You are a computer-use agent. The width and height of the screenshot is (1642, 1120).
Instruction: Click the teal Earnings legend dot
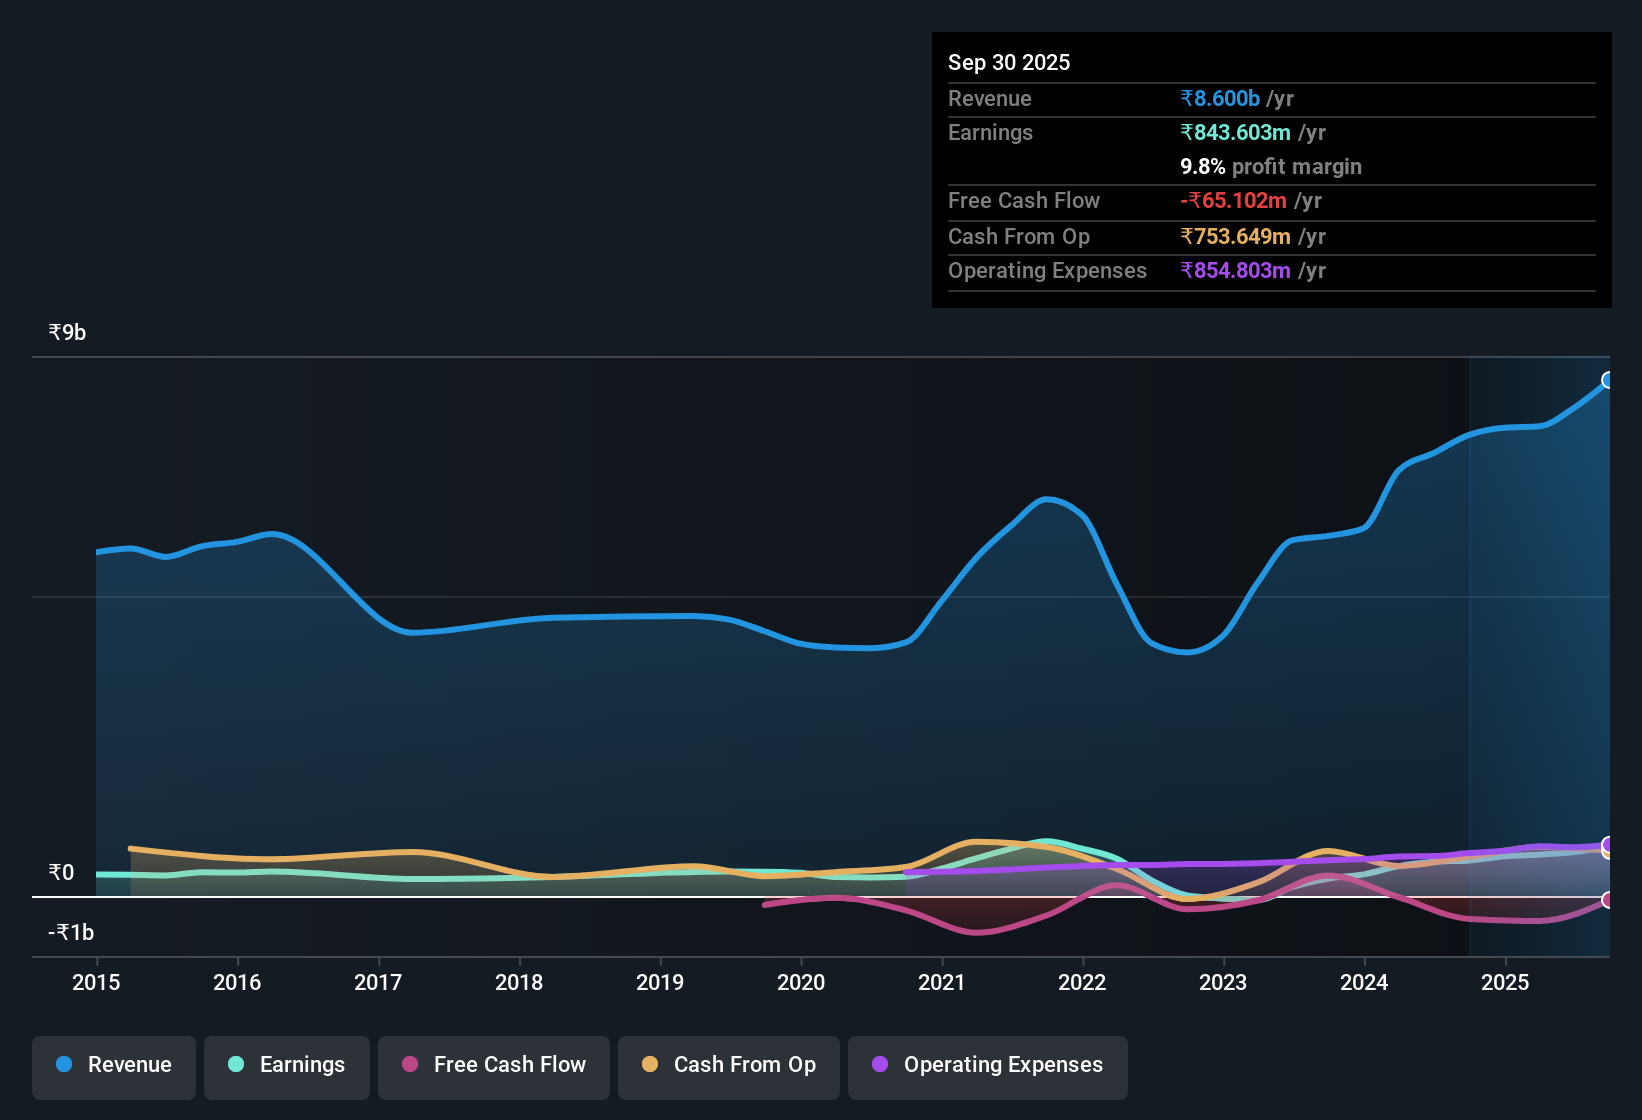[236, 1065]
